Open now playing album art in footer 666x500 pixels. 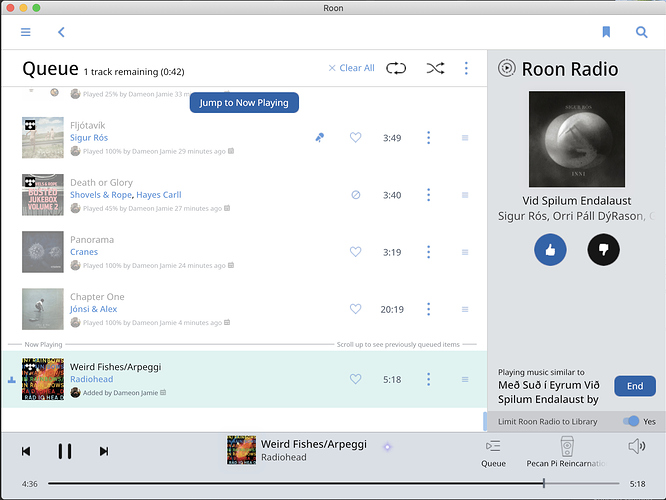[x=242, y=450]
